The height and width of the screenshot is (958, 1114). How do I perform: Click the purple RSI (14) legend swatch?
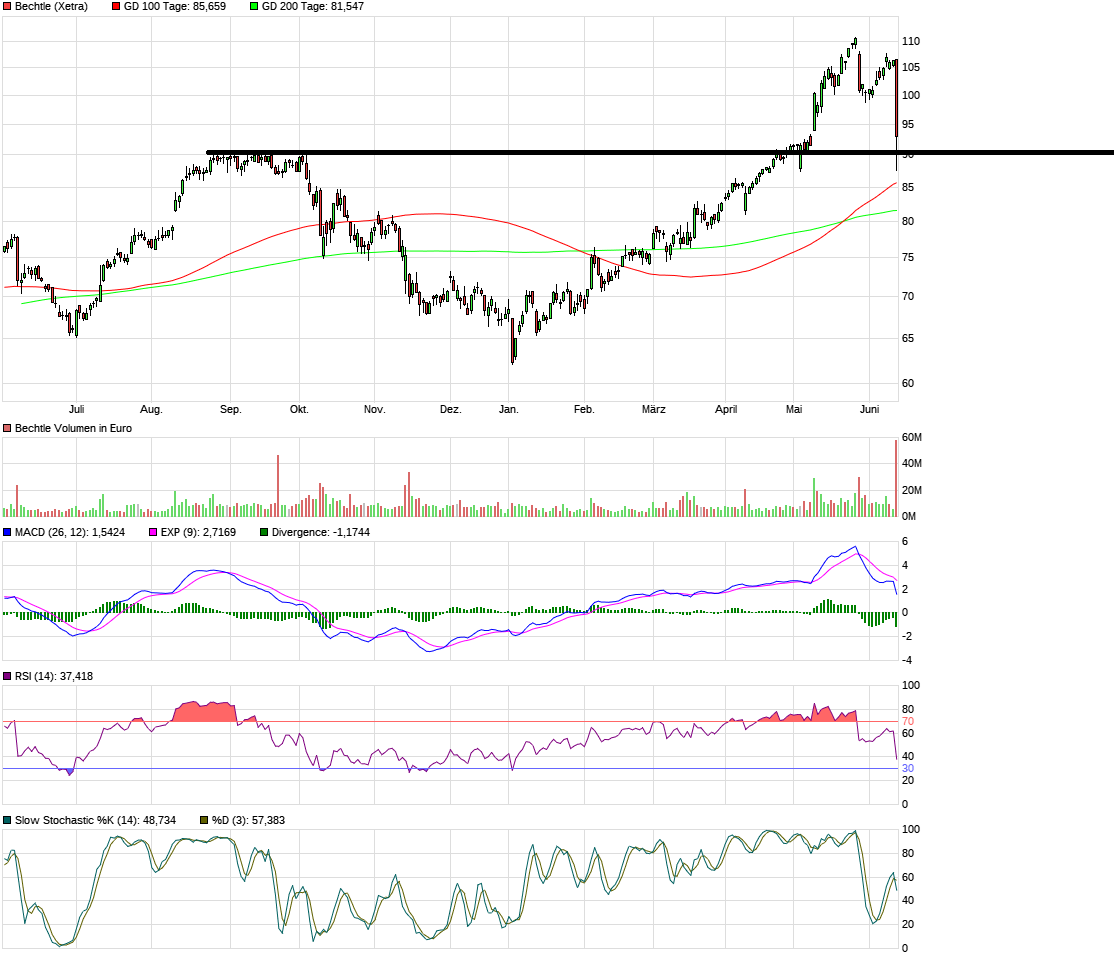pyautogui.click(x=8, y=676)
